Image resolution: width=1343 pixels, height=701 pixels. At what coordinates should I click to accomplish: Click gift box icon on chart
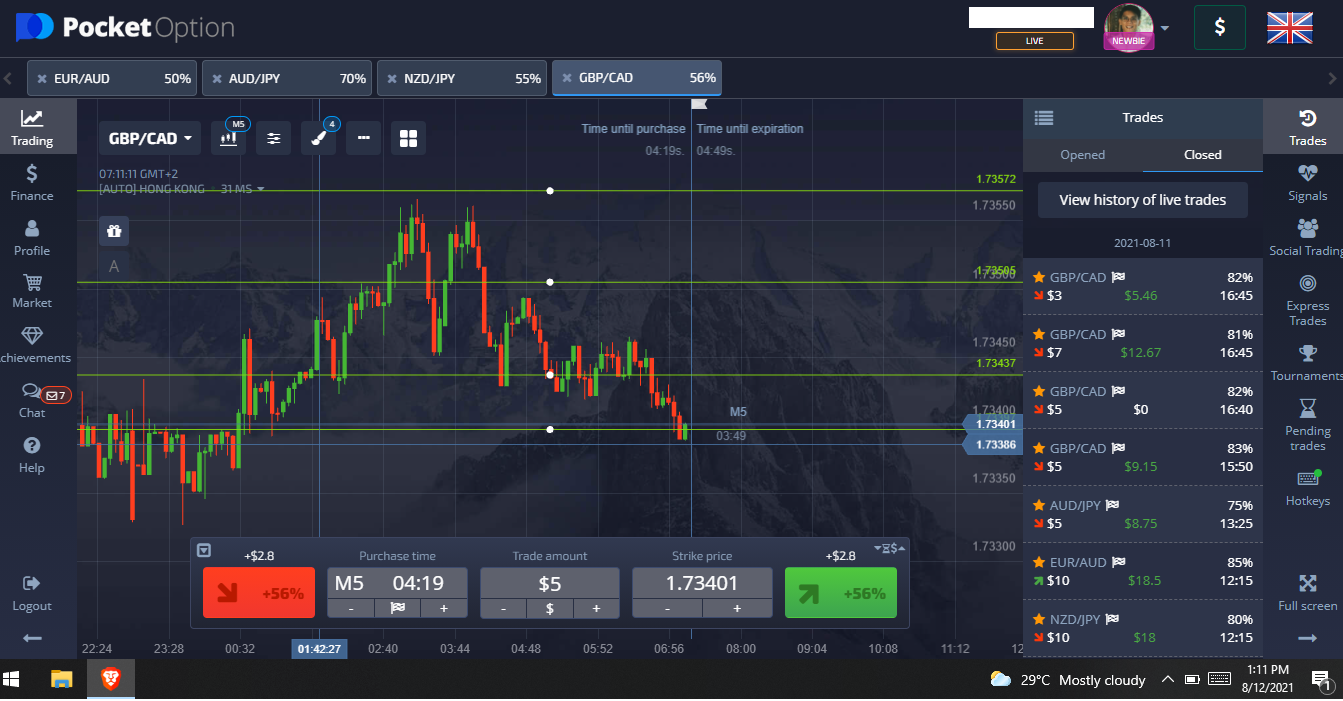[x=114, y=231]
